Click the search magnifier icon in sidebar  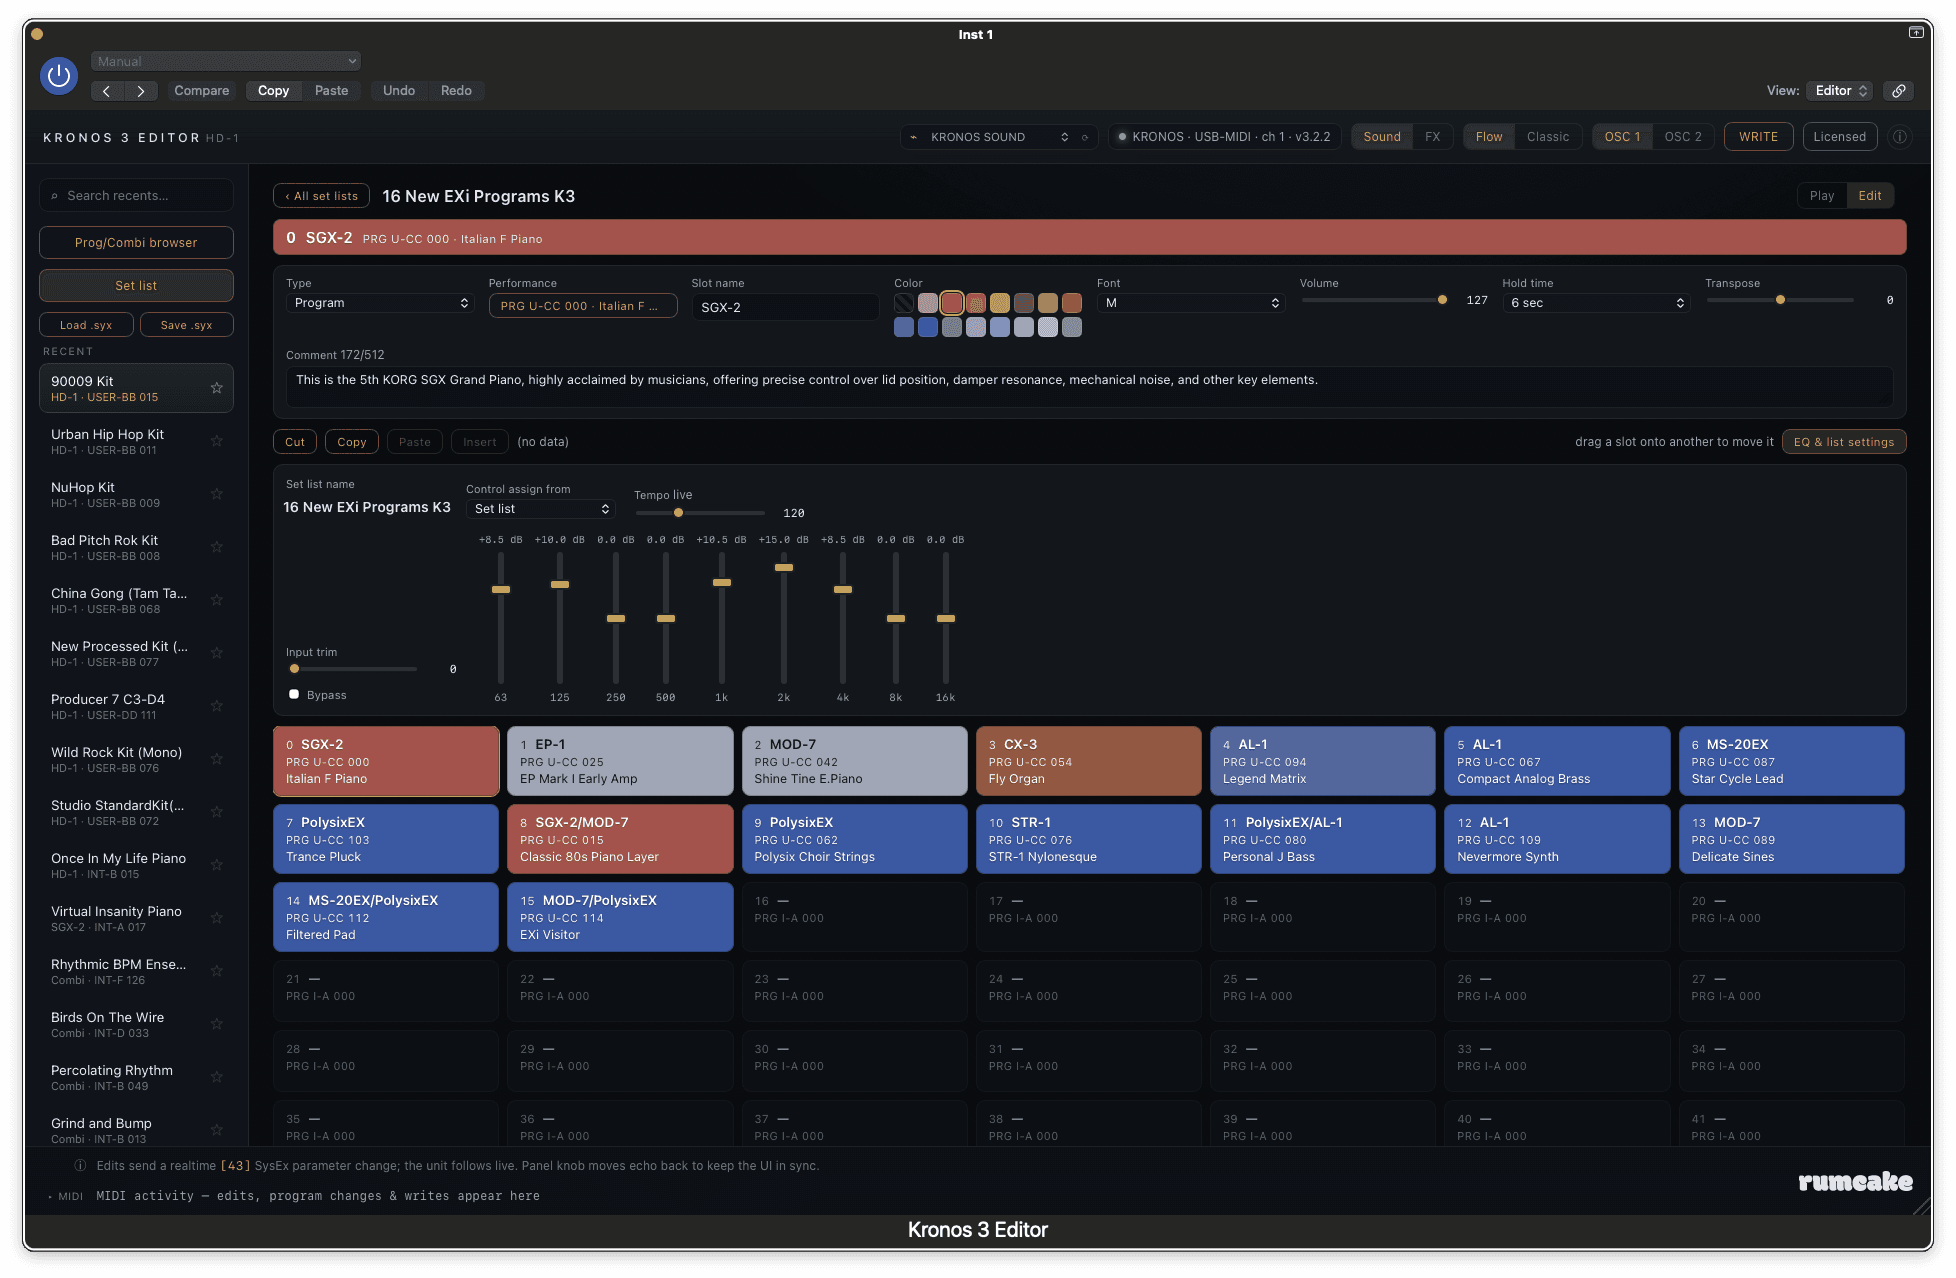pos(54,196)
